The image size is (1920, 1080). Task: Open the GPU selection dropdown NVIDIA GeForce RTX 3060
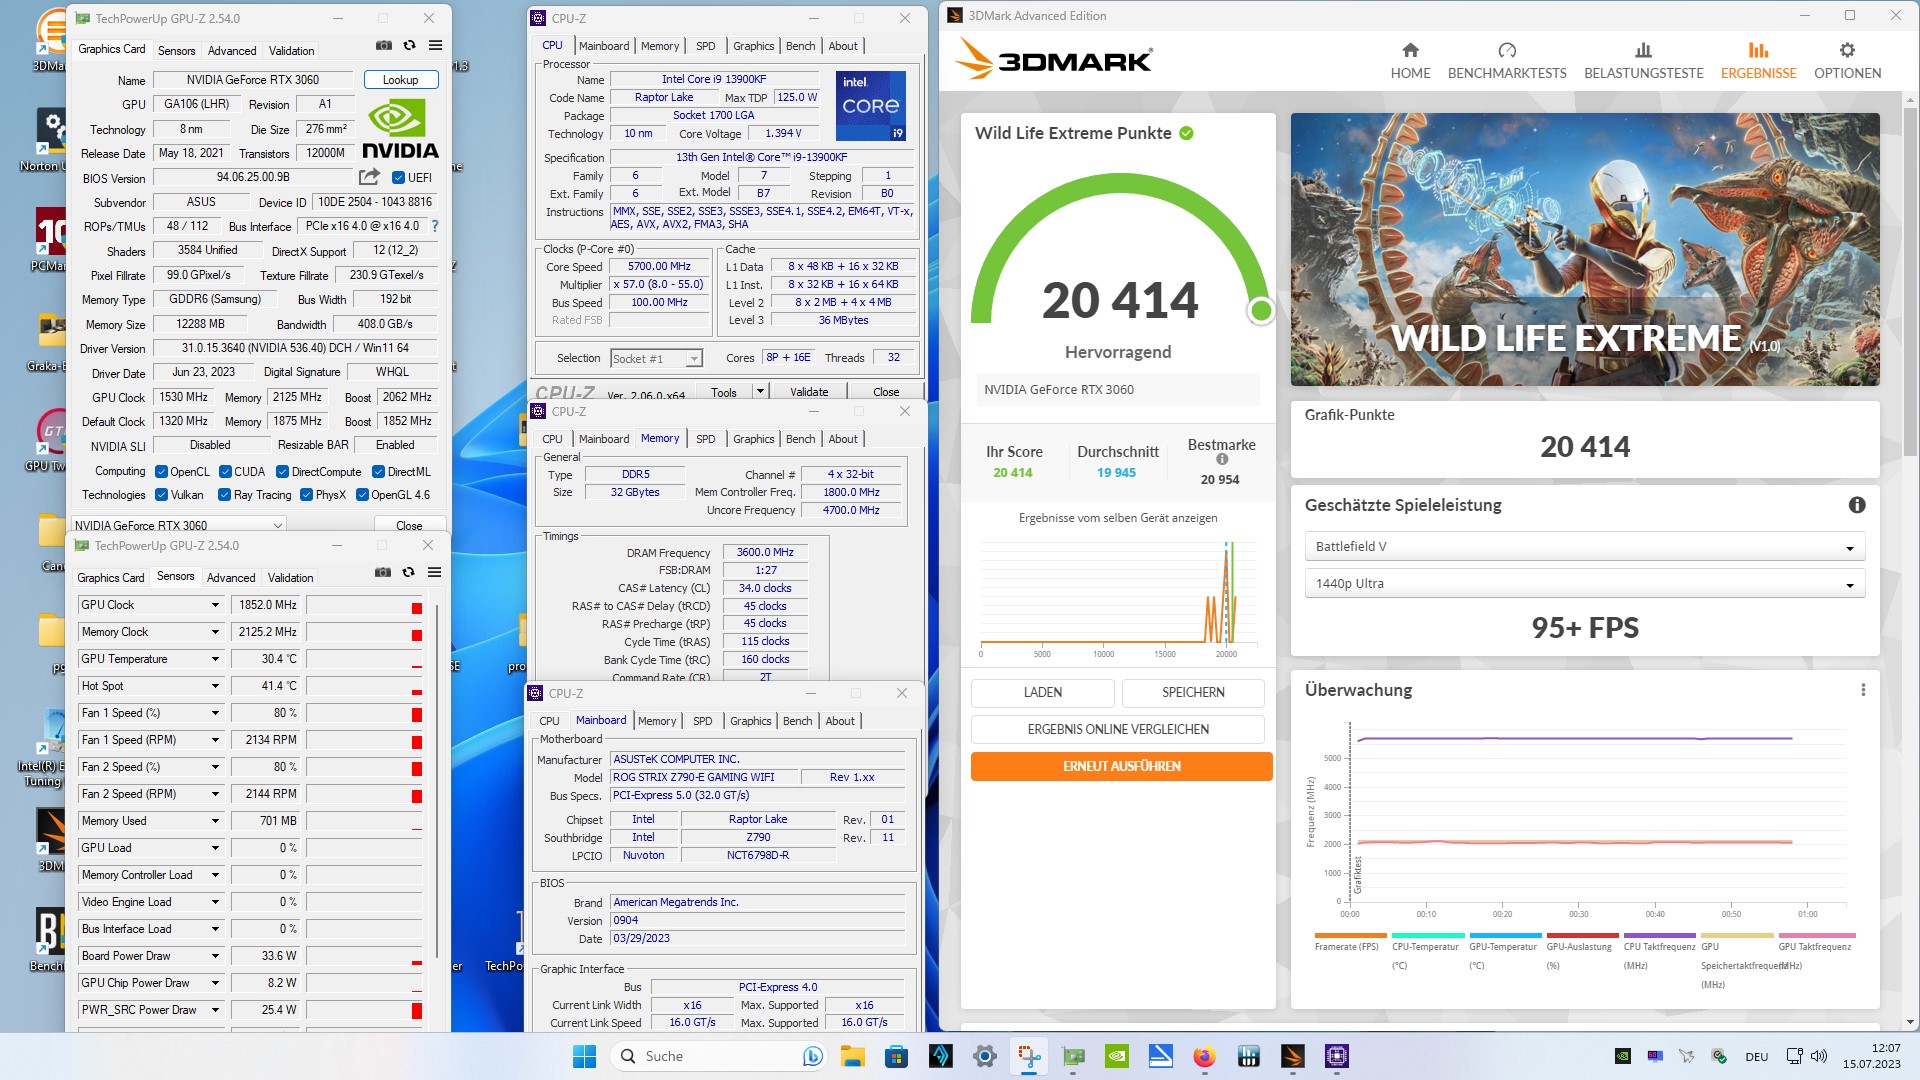pyautogui.click(x=179, y=525)
